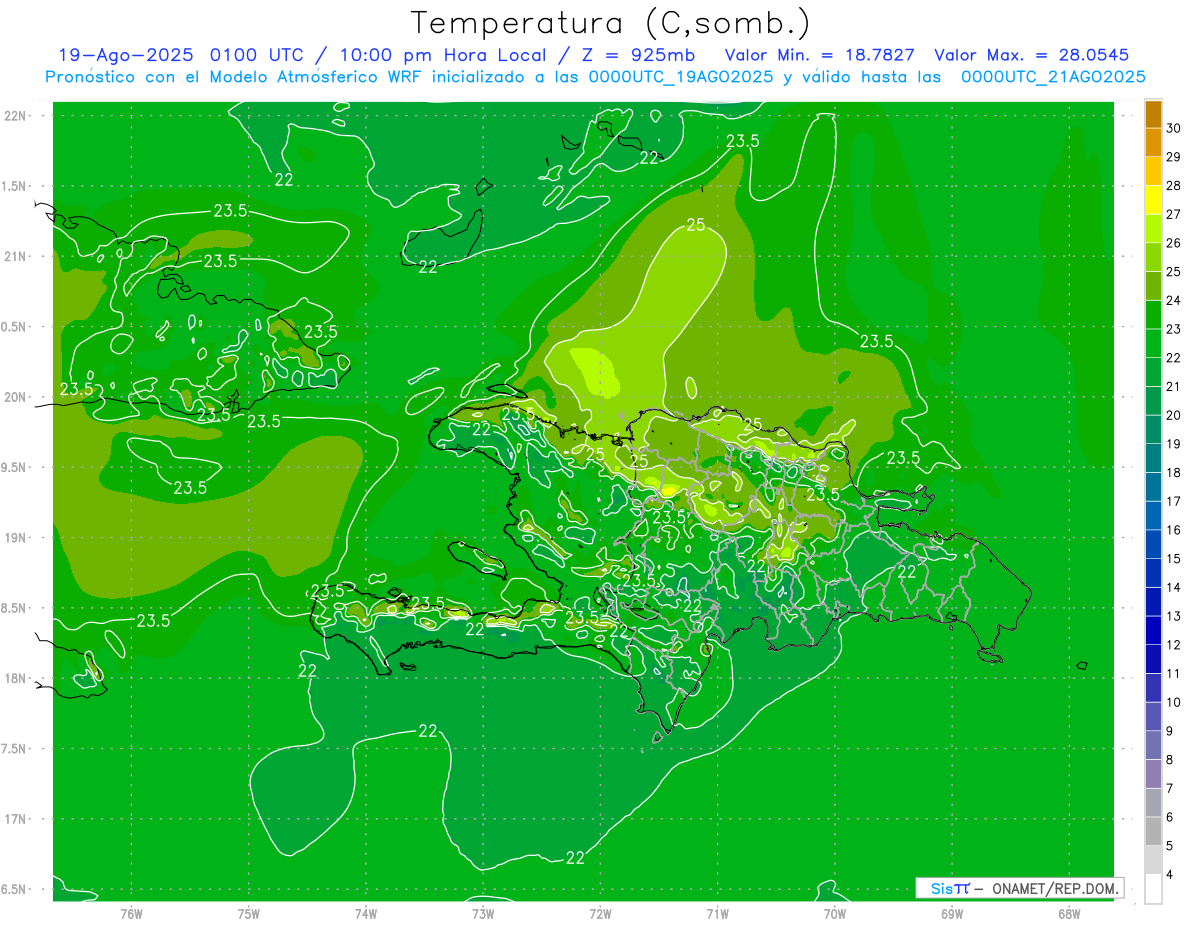Click the 'Temperatura (C,somb.)' map title
The image size is (1200, 927).
pos(611,22)
